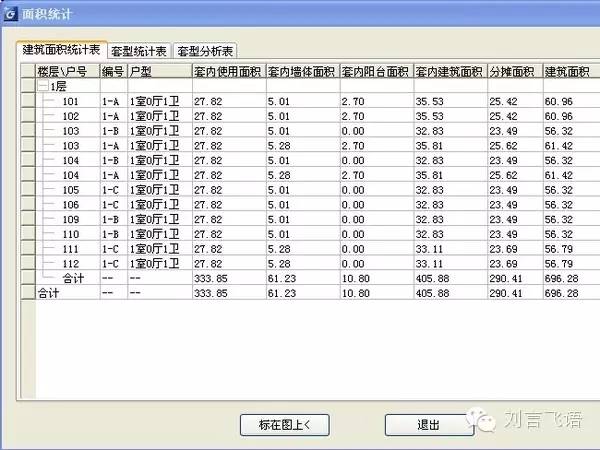
Task: Select unit 106 in the tree
Action: pyautogui.click(x=70, y=205)
